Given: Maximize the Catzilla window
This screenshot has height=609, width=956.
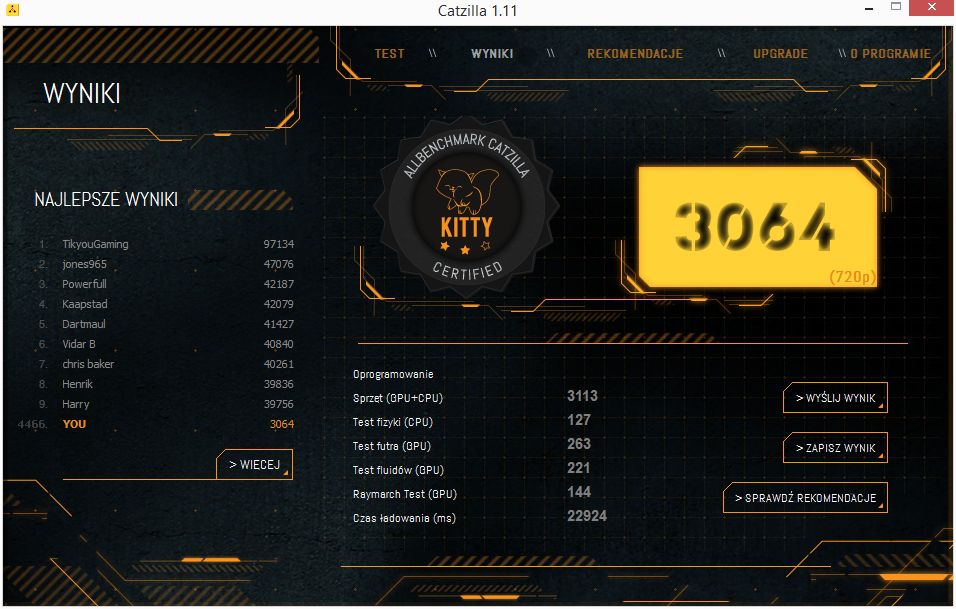Looking at the screenshot, I should 896,7.
